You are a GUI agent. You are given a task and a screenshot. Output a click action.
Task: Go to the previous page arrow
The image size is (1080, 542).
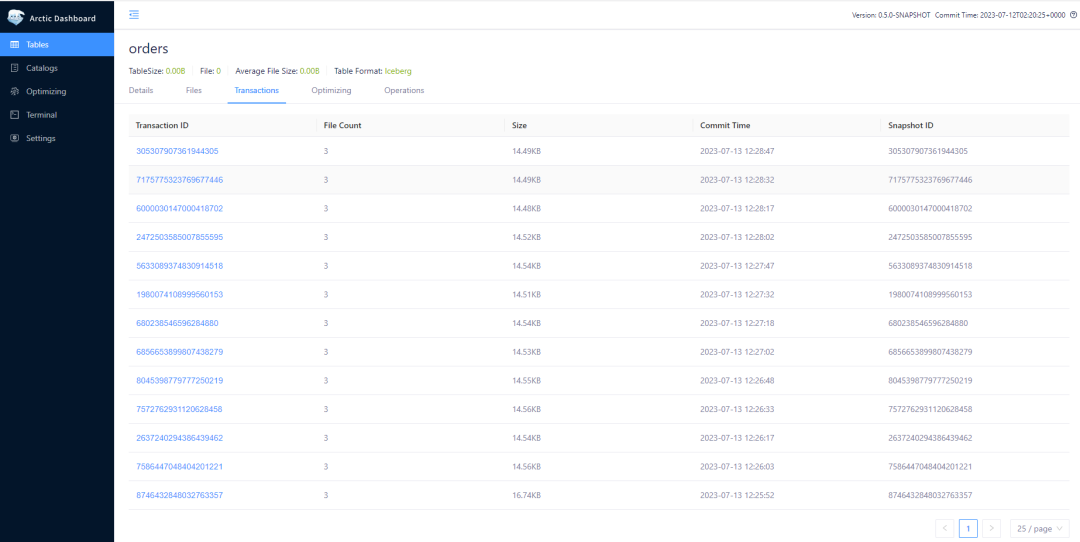tap(944, 528)
